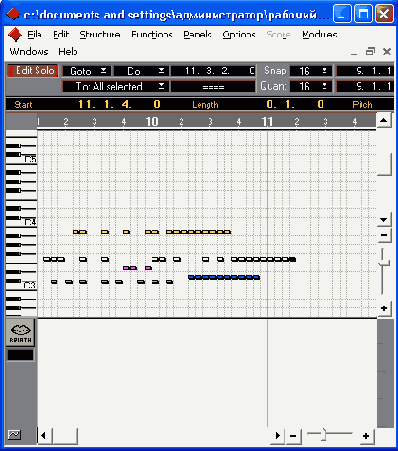This screenshot has width=398, height=451.
Task: Open the Structure menu
Action: [x=100, y=35]
